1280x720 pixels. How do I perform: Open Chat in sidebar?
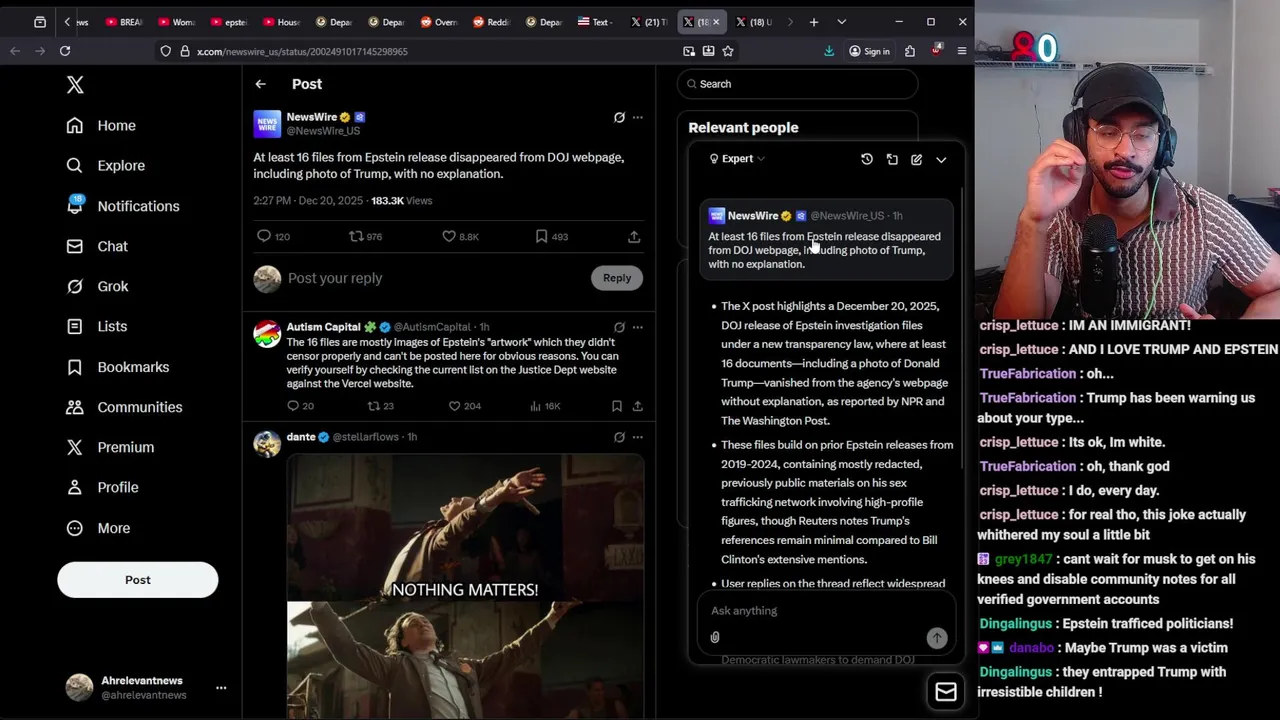click(96, 246)
